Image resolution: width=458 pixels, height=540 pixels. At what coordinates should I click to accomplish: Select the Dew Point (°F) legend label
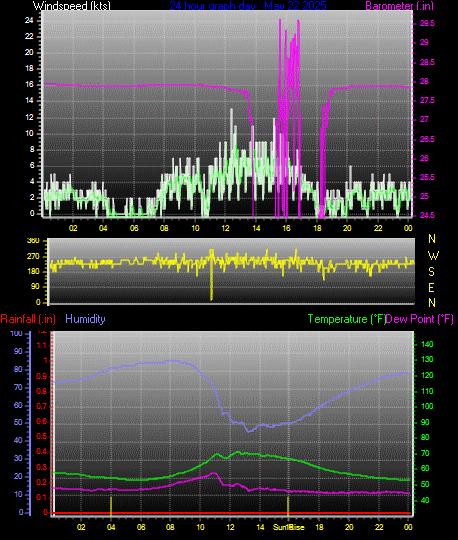pyautogui.click(x=419, y=319)
